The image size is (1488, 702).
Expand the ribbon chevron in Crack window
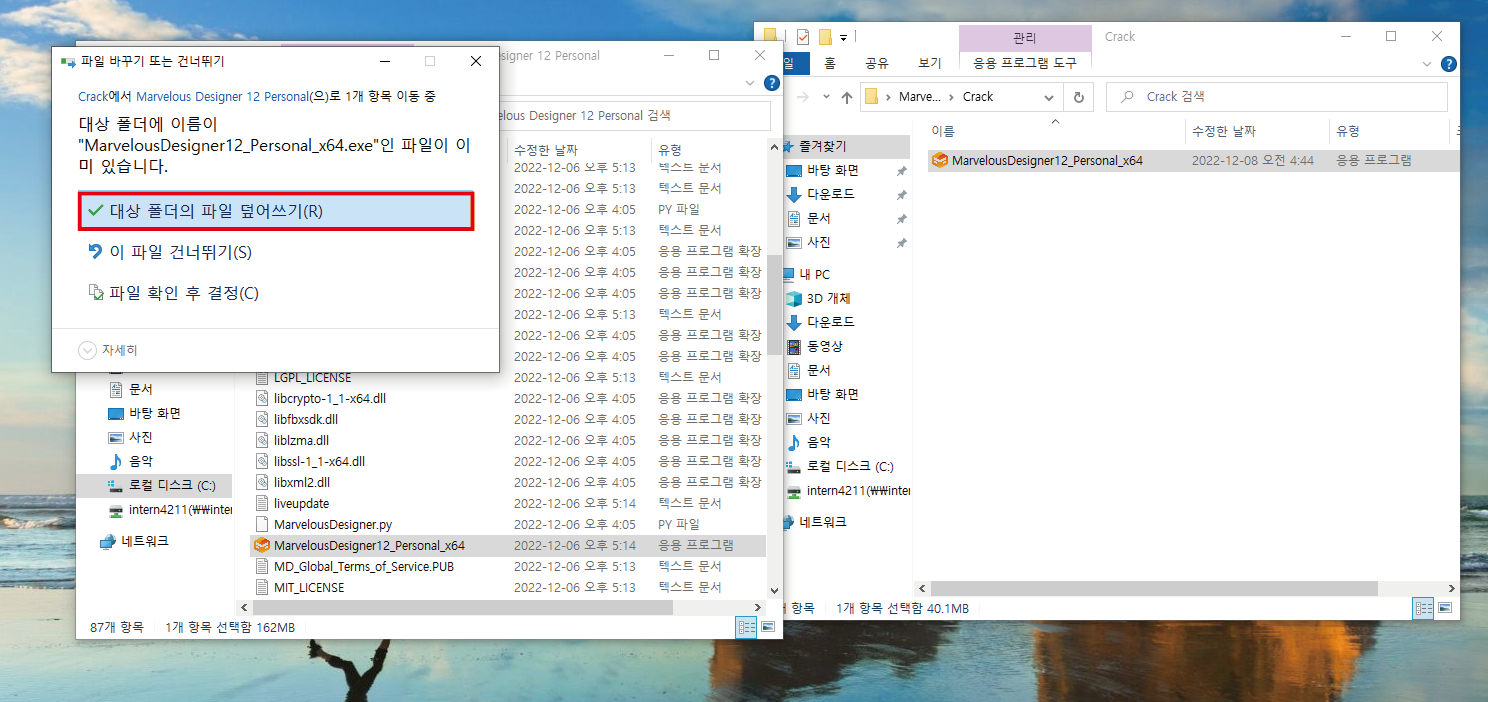(x=1429, y=63)
